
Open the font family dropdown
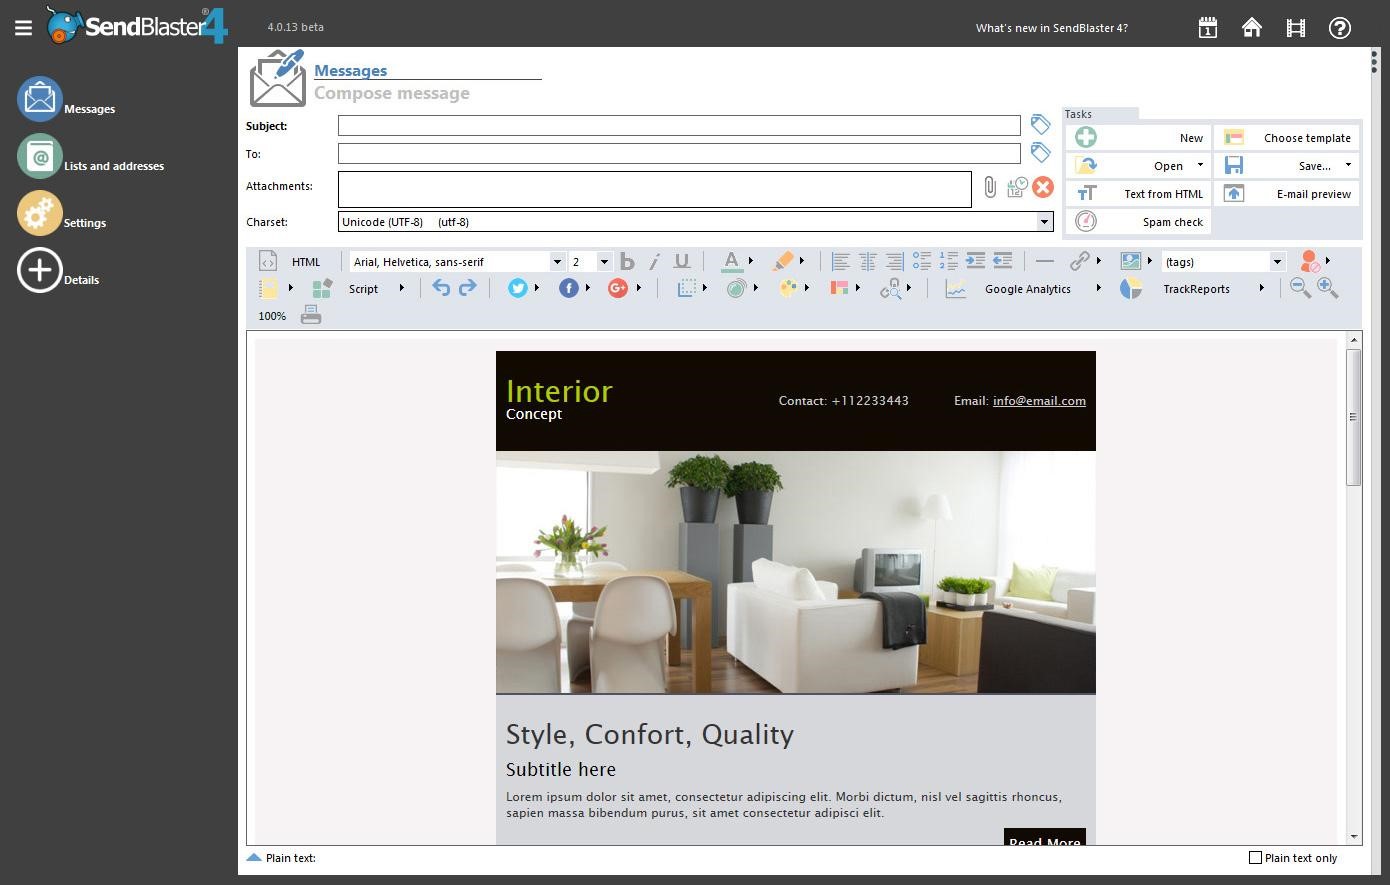557,261
